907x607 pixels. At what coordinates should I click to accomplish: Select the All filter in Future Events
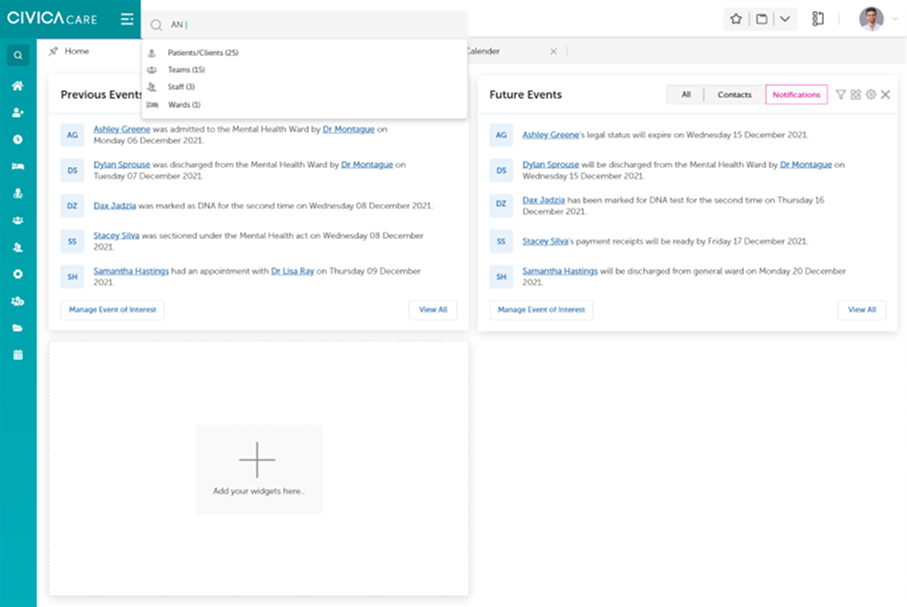686,94
